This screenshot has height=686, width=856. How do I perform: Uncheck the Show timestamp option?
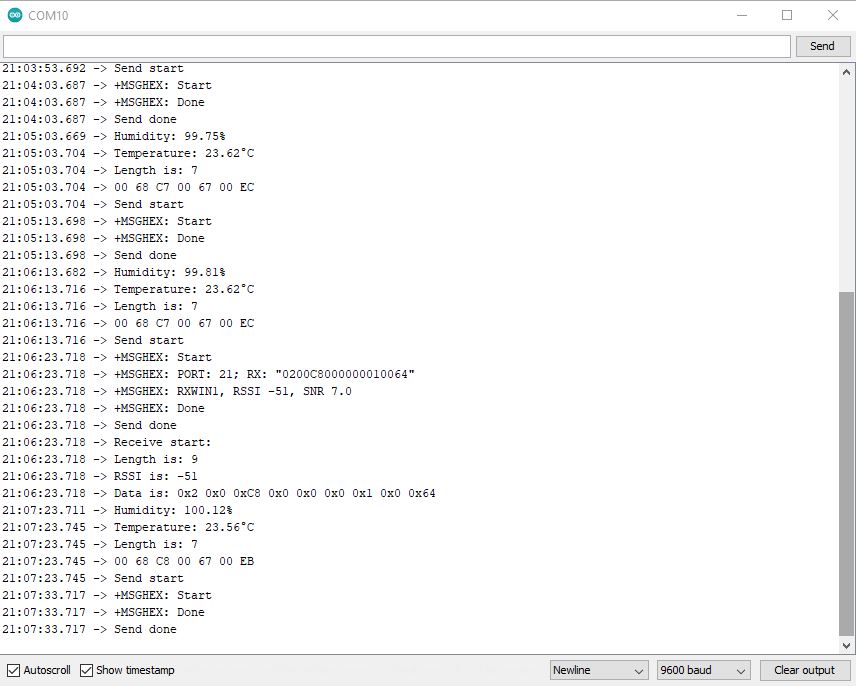[87, 670]
